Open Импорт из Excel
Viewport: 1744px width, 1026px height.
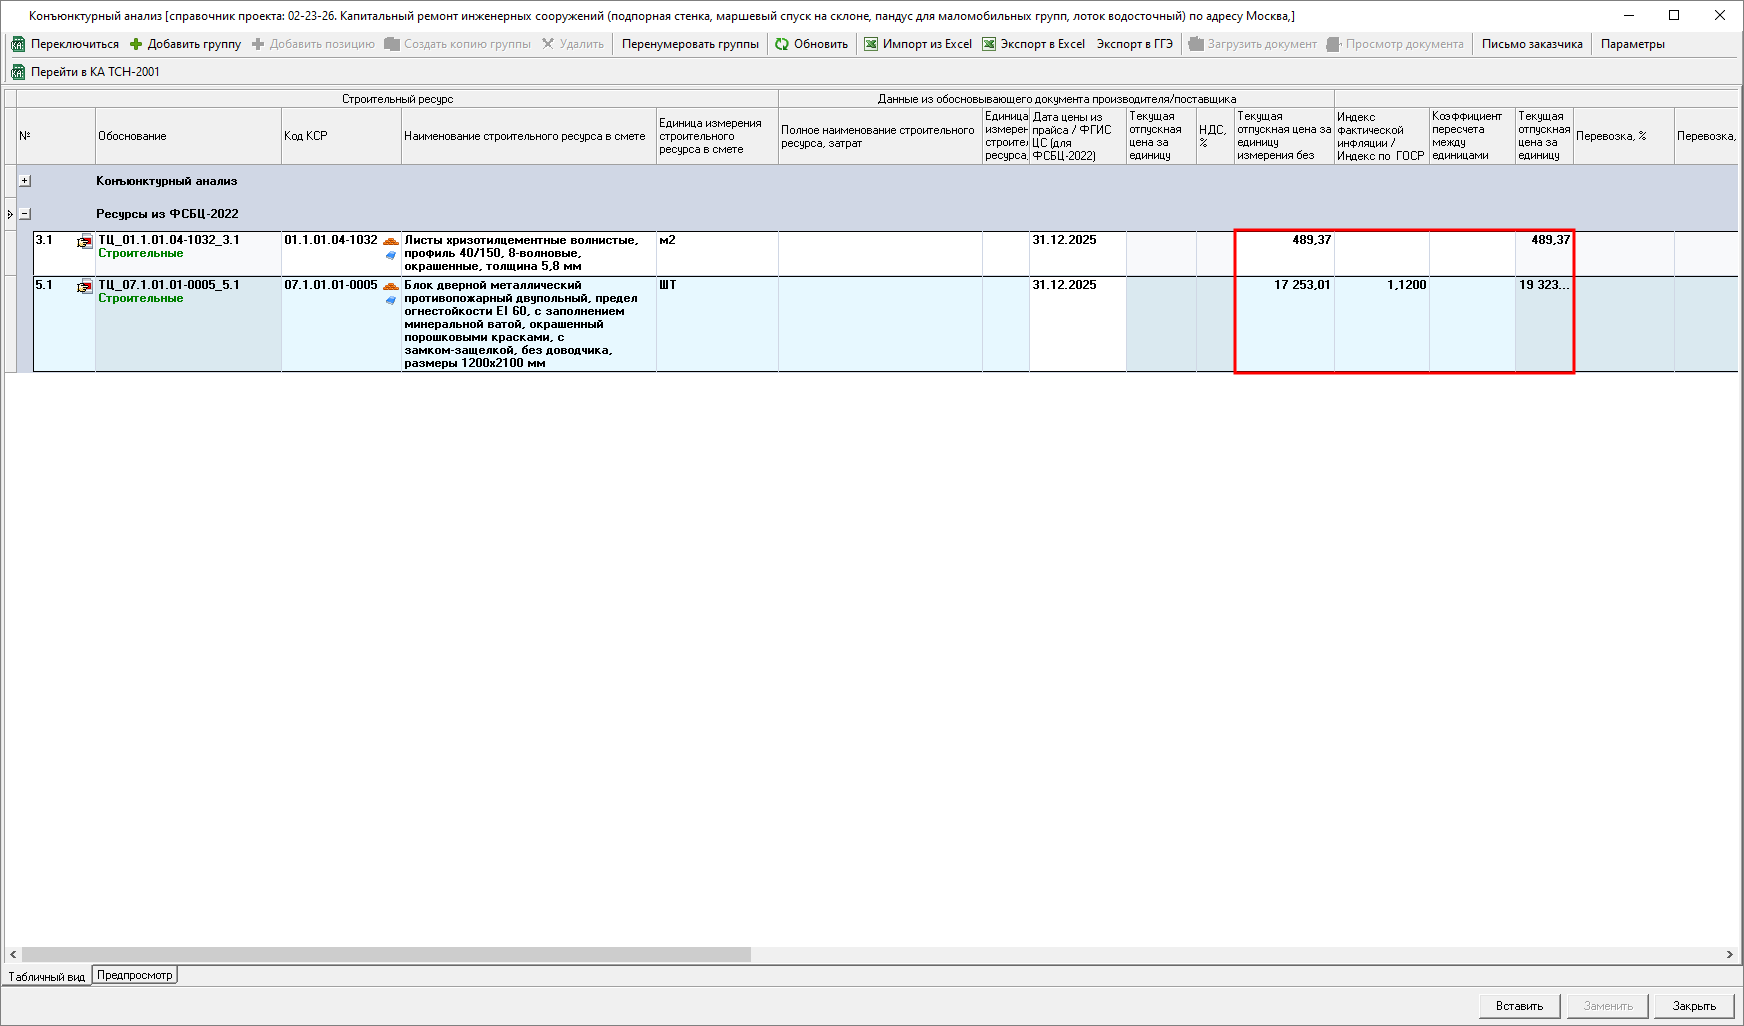[x=917, y=44]
